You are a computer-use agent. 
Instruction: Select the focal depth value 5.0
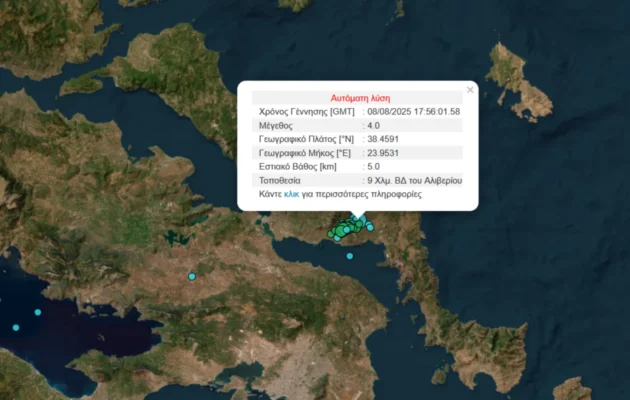tap(373, 167)
